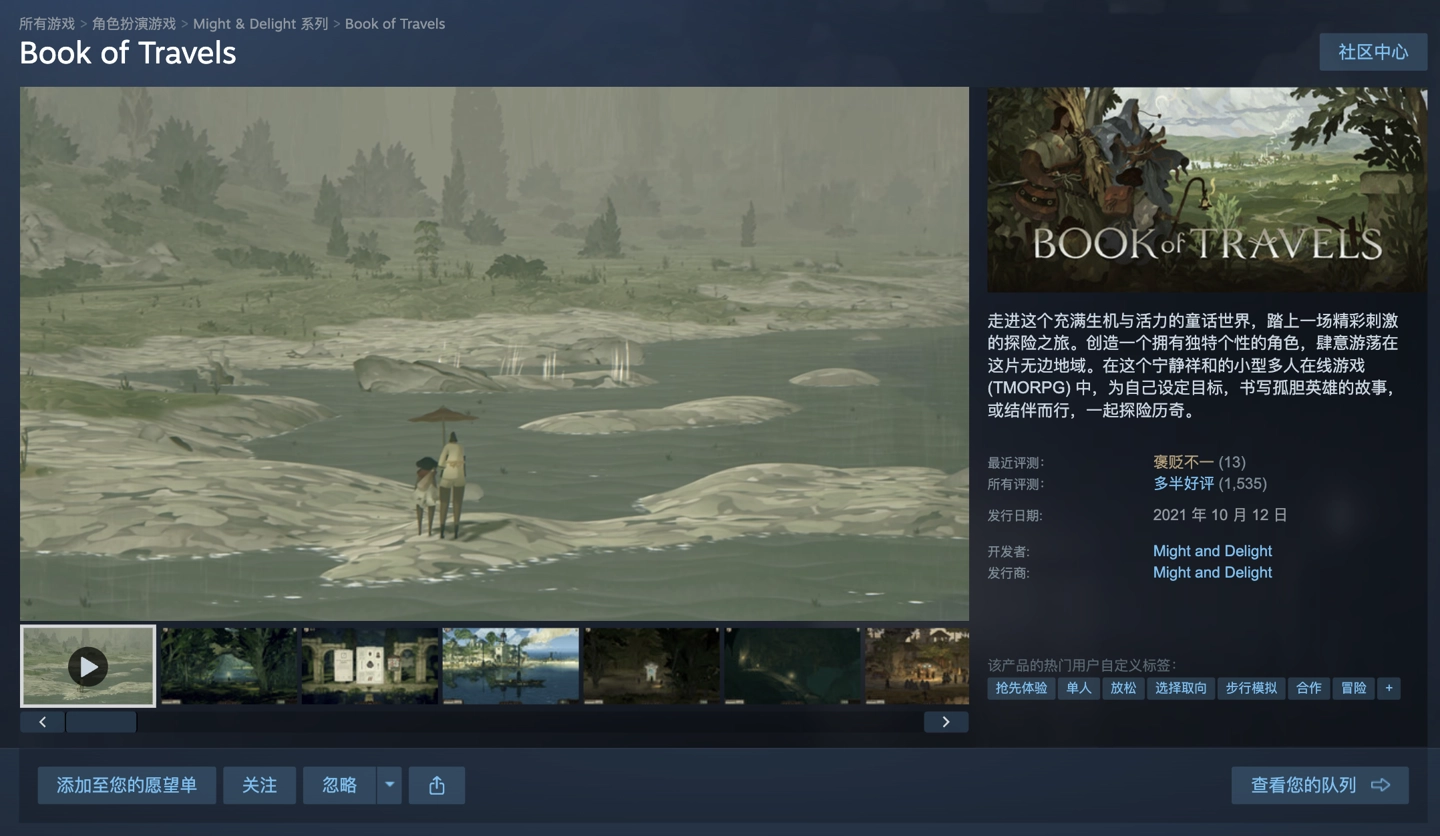Open Might & Delight 系列 breadcrumb
1440x836 pixels.
[260, 23]
